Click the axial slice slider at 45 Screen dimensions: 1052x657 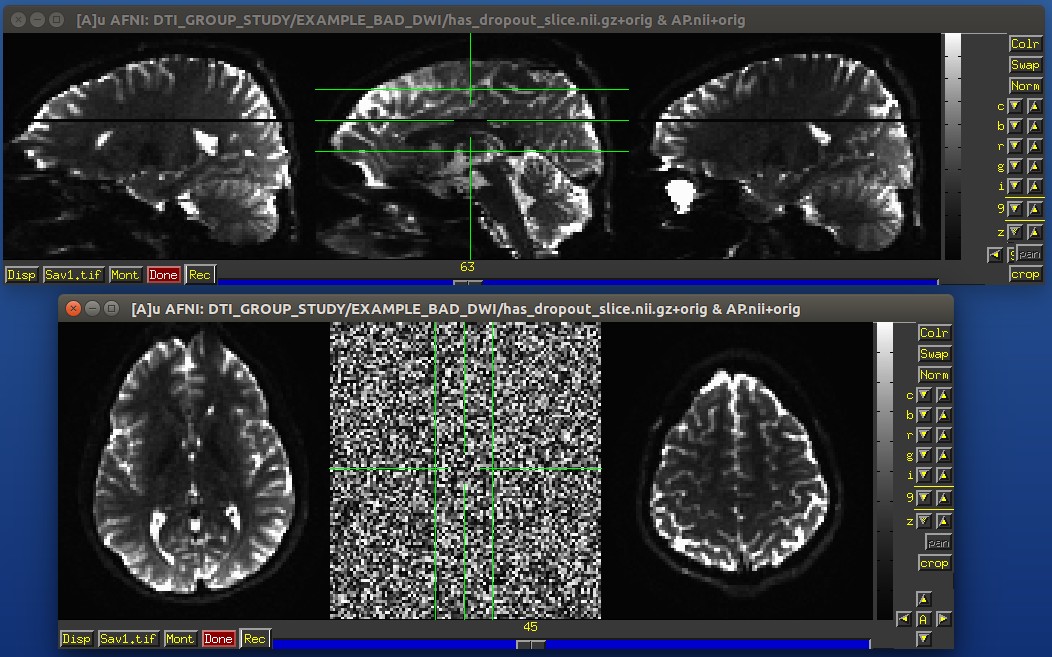(531, 644)
